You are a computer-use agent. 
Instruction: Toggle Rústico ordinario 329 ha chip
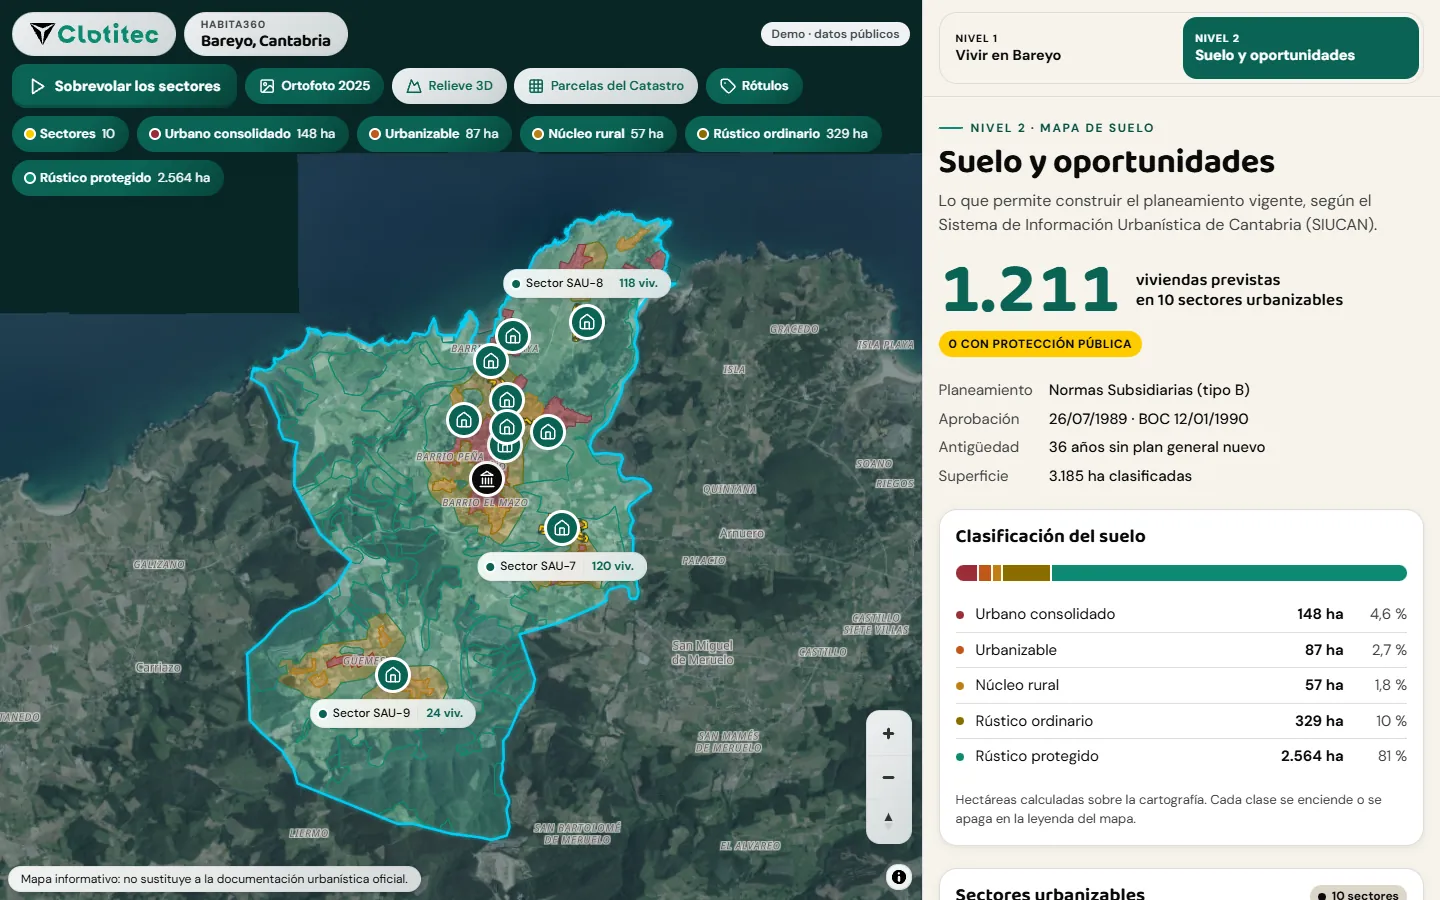point(783,134)
